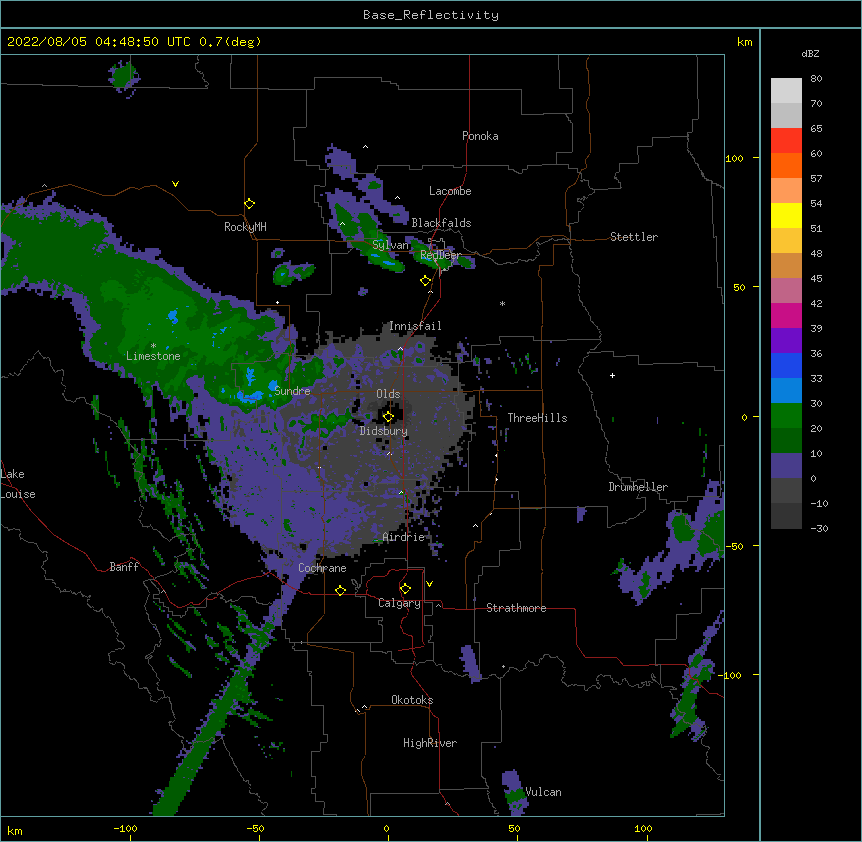The image size is (862, 842).
Task: Click the Olds town label
Action: [388, 394]
